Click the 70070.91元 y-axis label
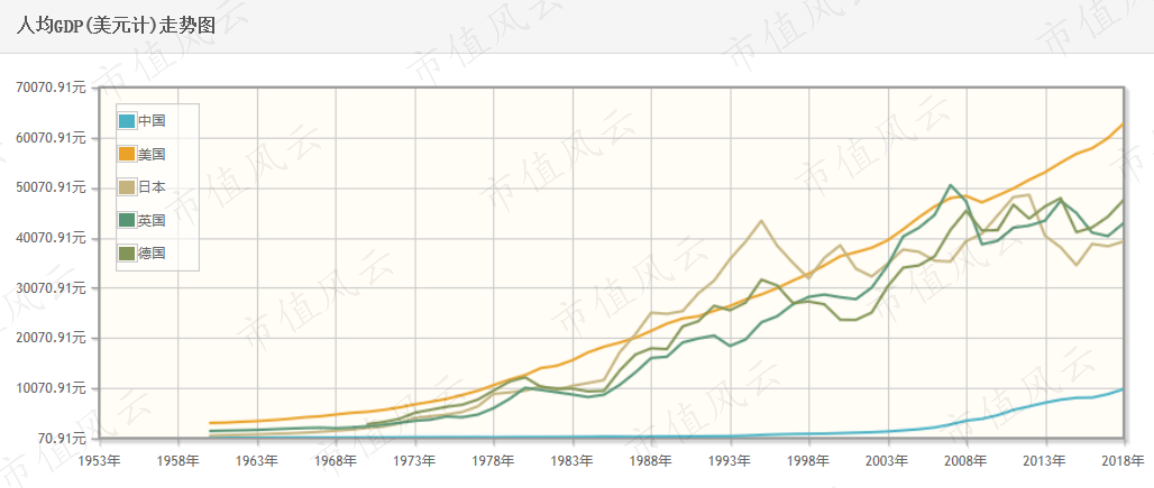Viewport: 1154px width, 488px height. tap(51, 88)
